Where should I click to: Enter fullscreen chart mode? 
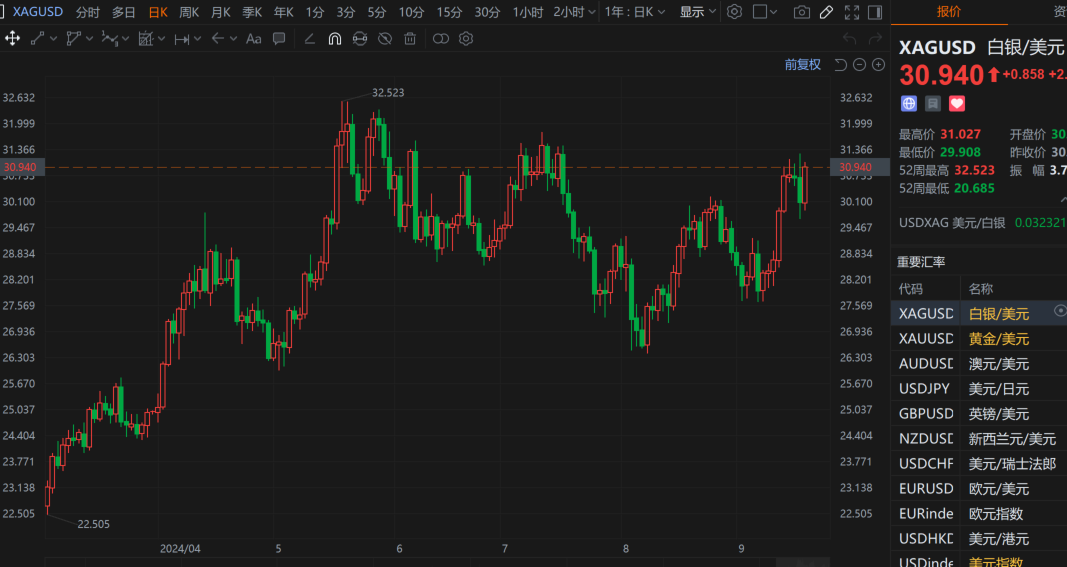[x=851, y=12]
